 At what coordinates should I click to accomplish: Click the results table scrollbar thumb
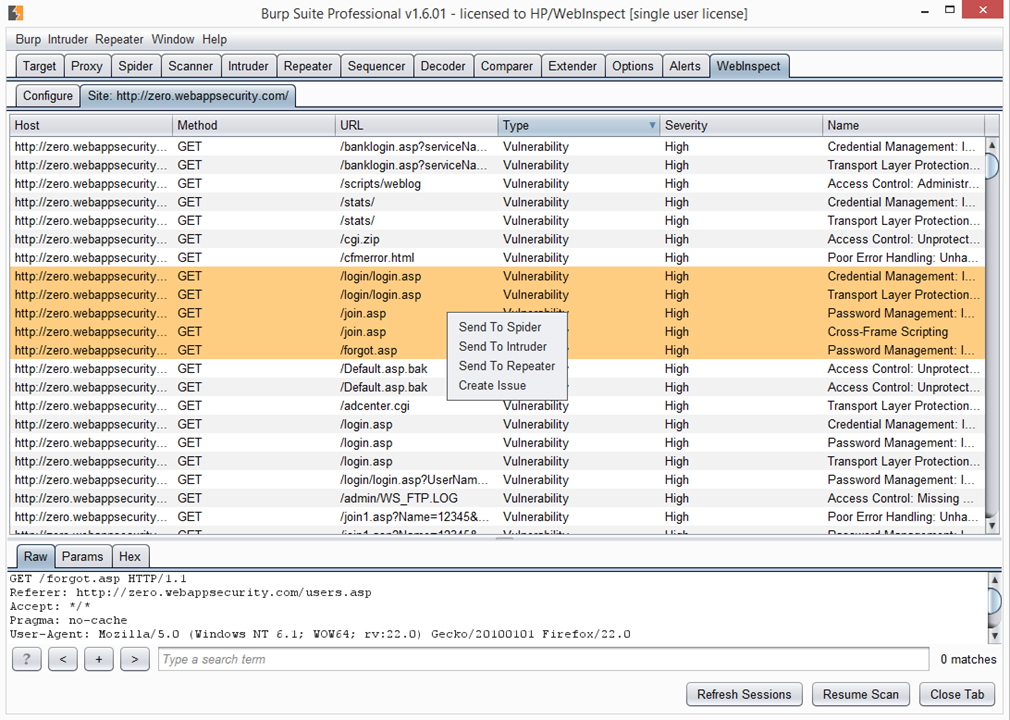click(992, 165)
